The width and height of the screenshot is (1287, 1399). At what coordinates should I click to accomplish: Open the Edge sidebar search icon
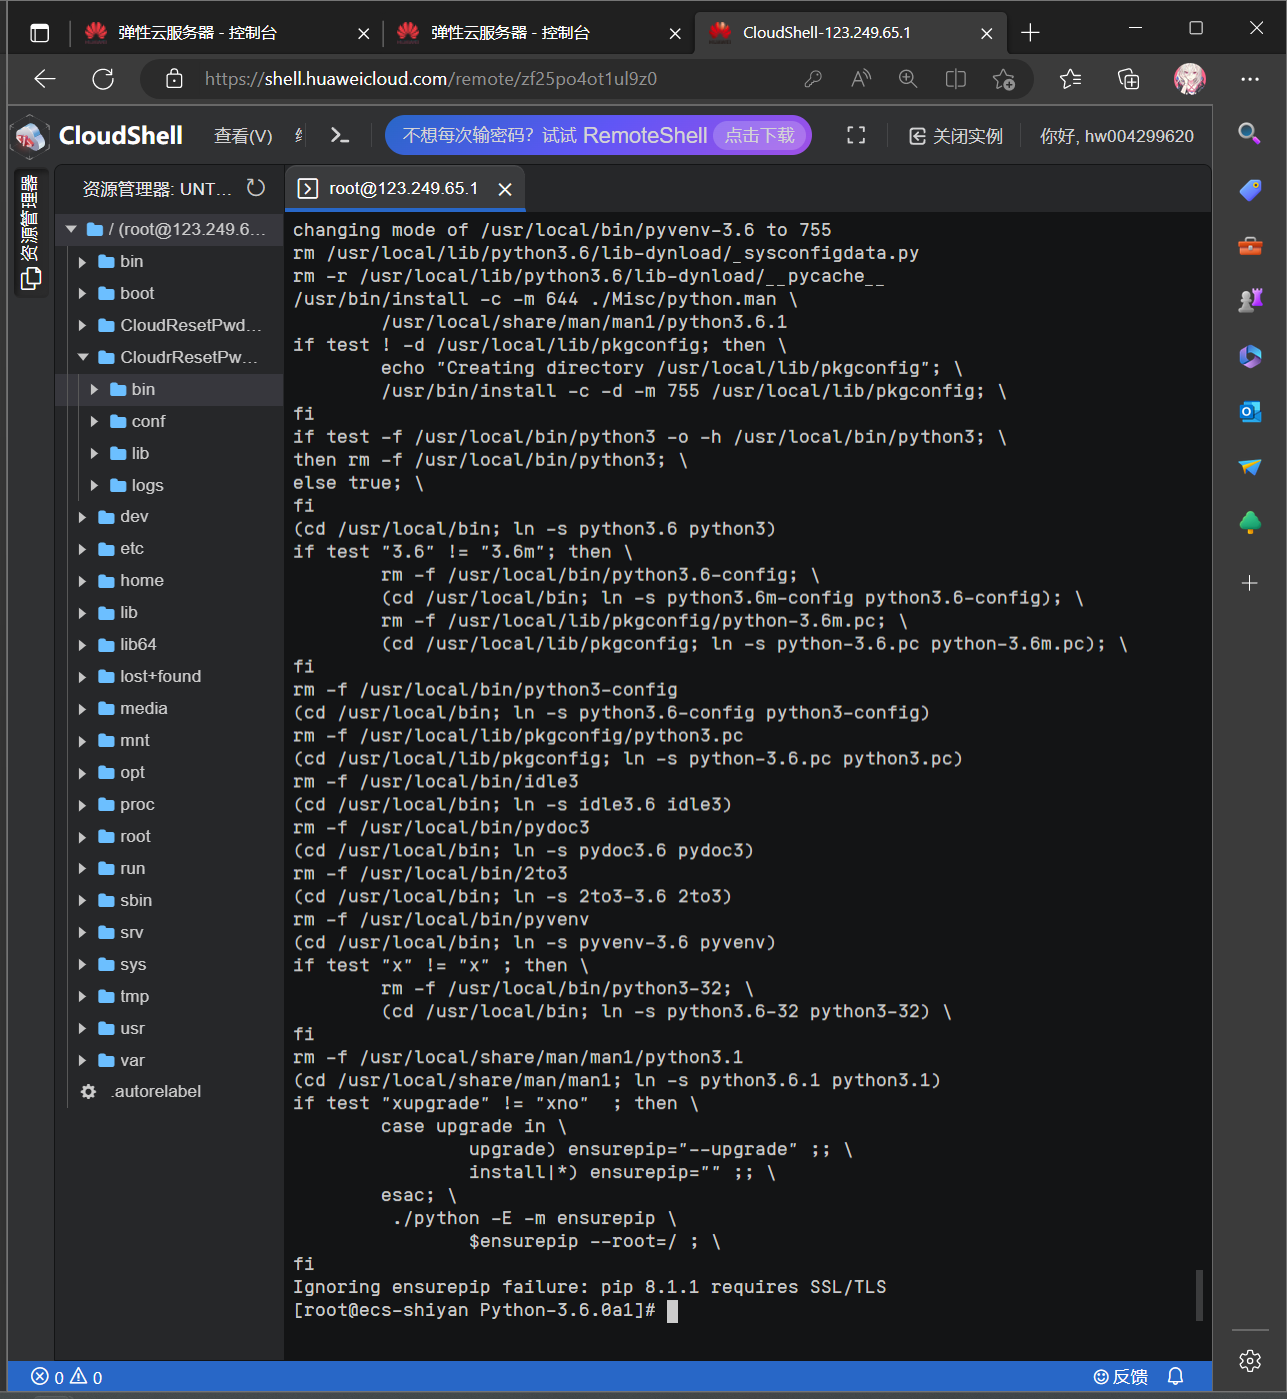pos(1249,133)
